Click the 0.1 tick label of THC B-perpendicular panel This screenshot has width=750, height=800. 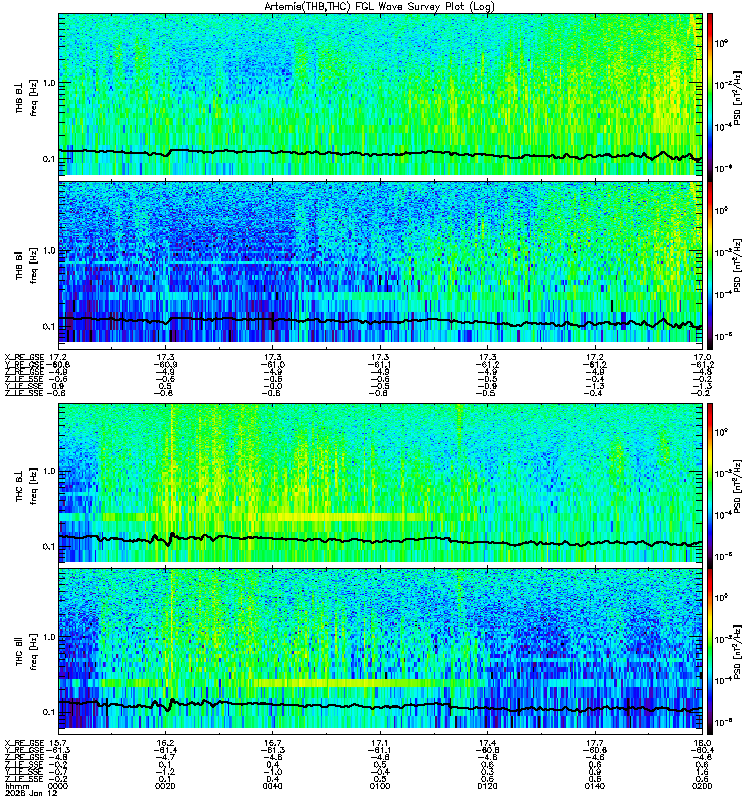(49, 546)
